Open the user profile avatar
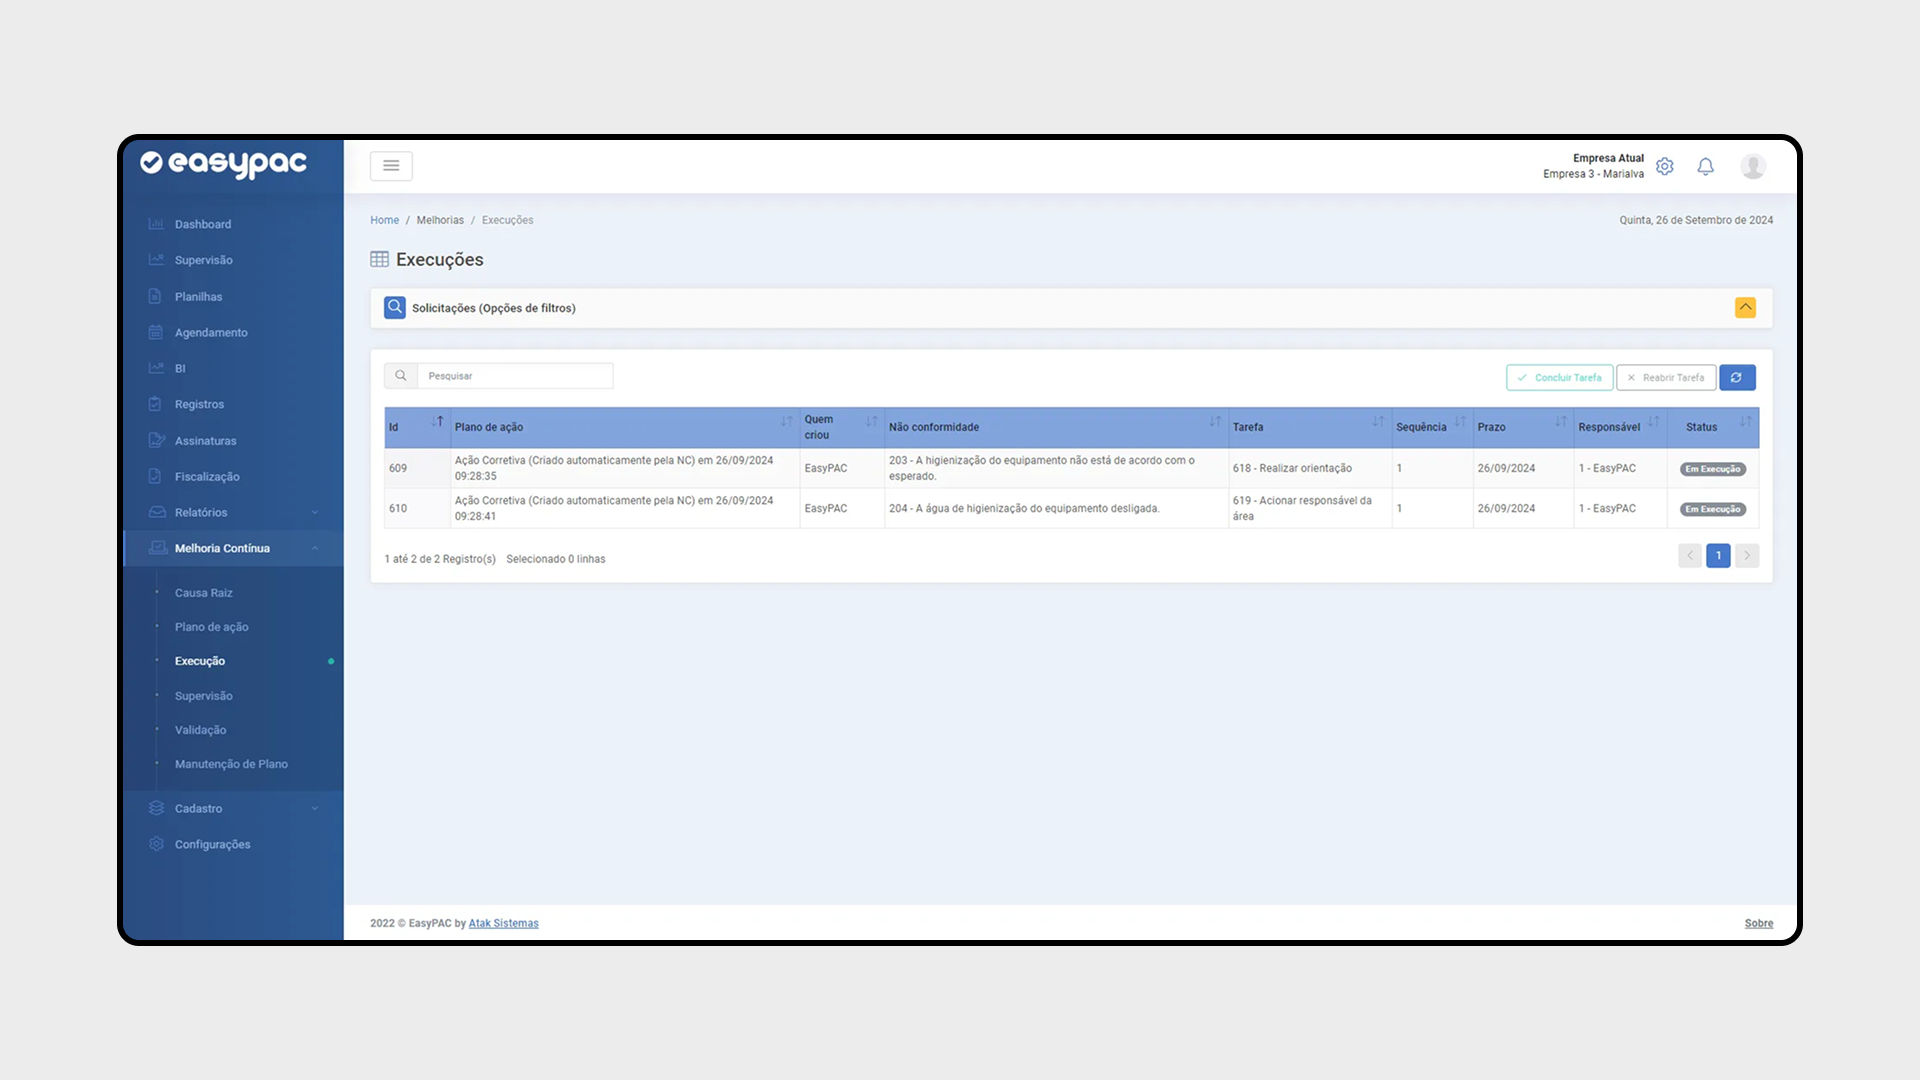This screenshot has width=1920, height=1080. pyautogui.click(x=1752, y=166)
